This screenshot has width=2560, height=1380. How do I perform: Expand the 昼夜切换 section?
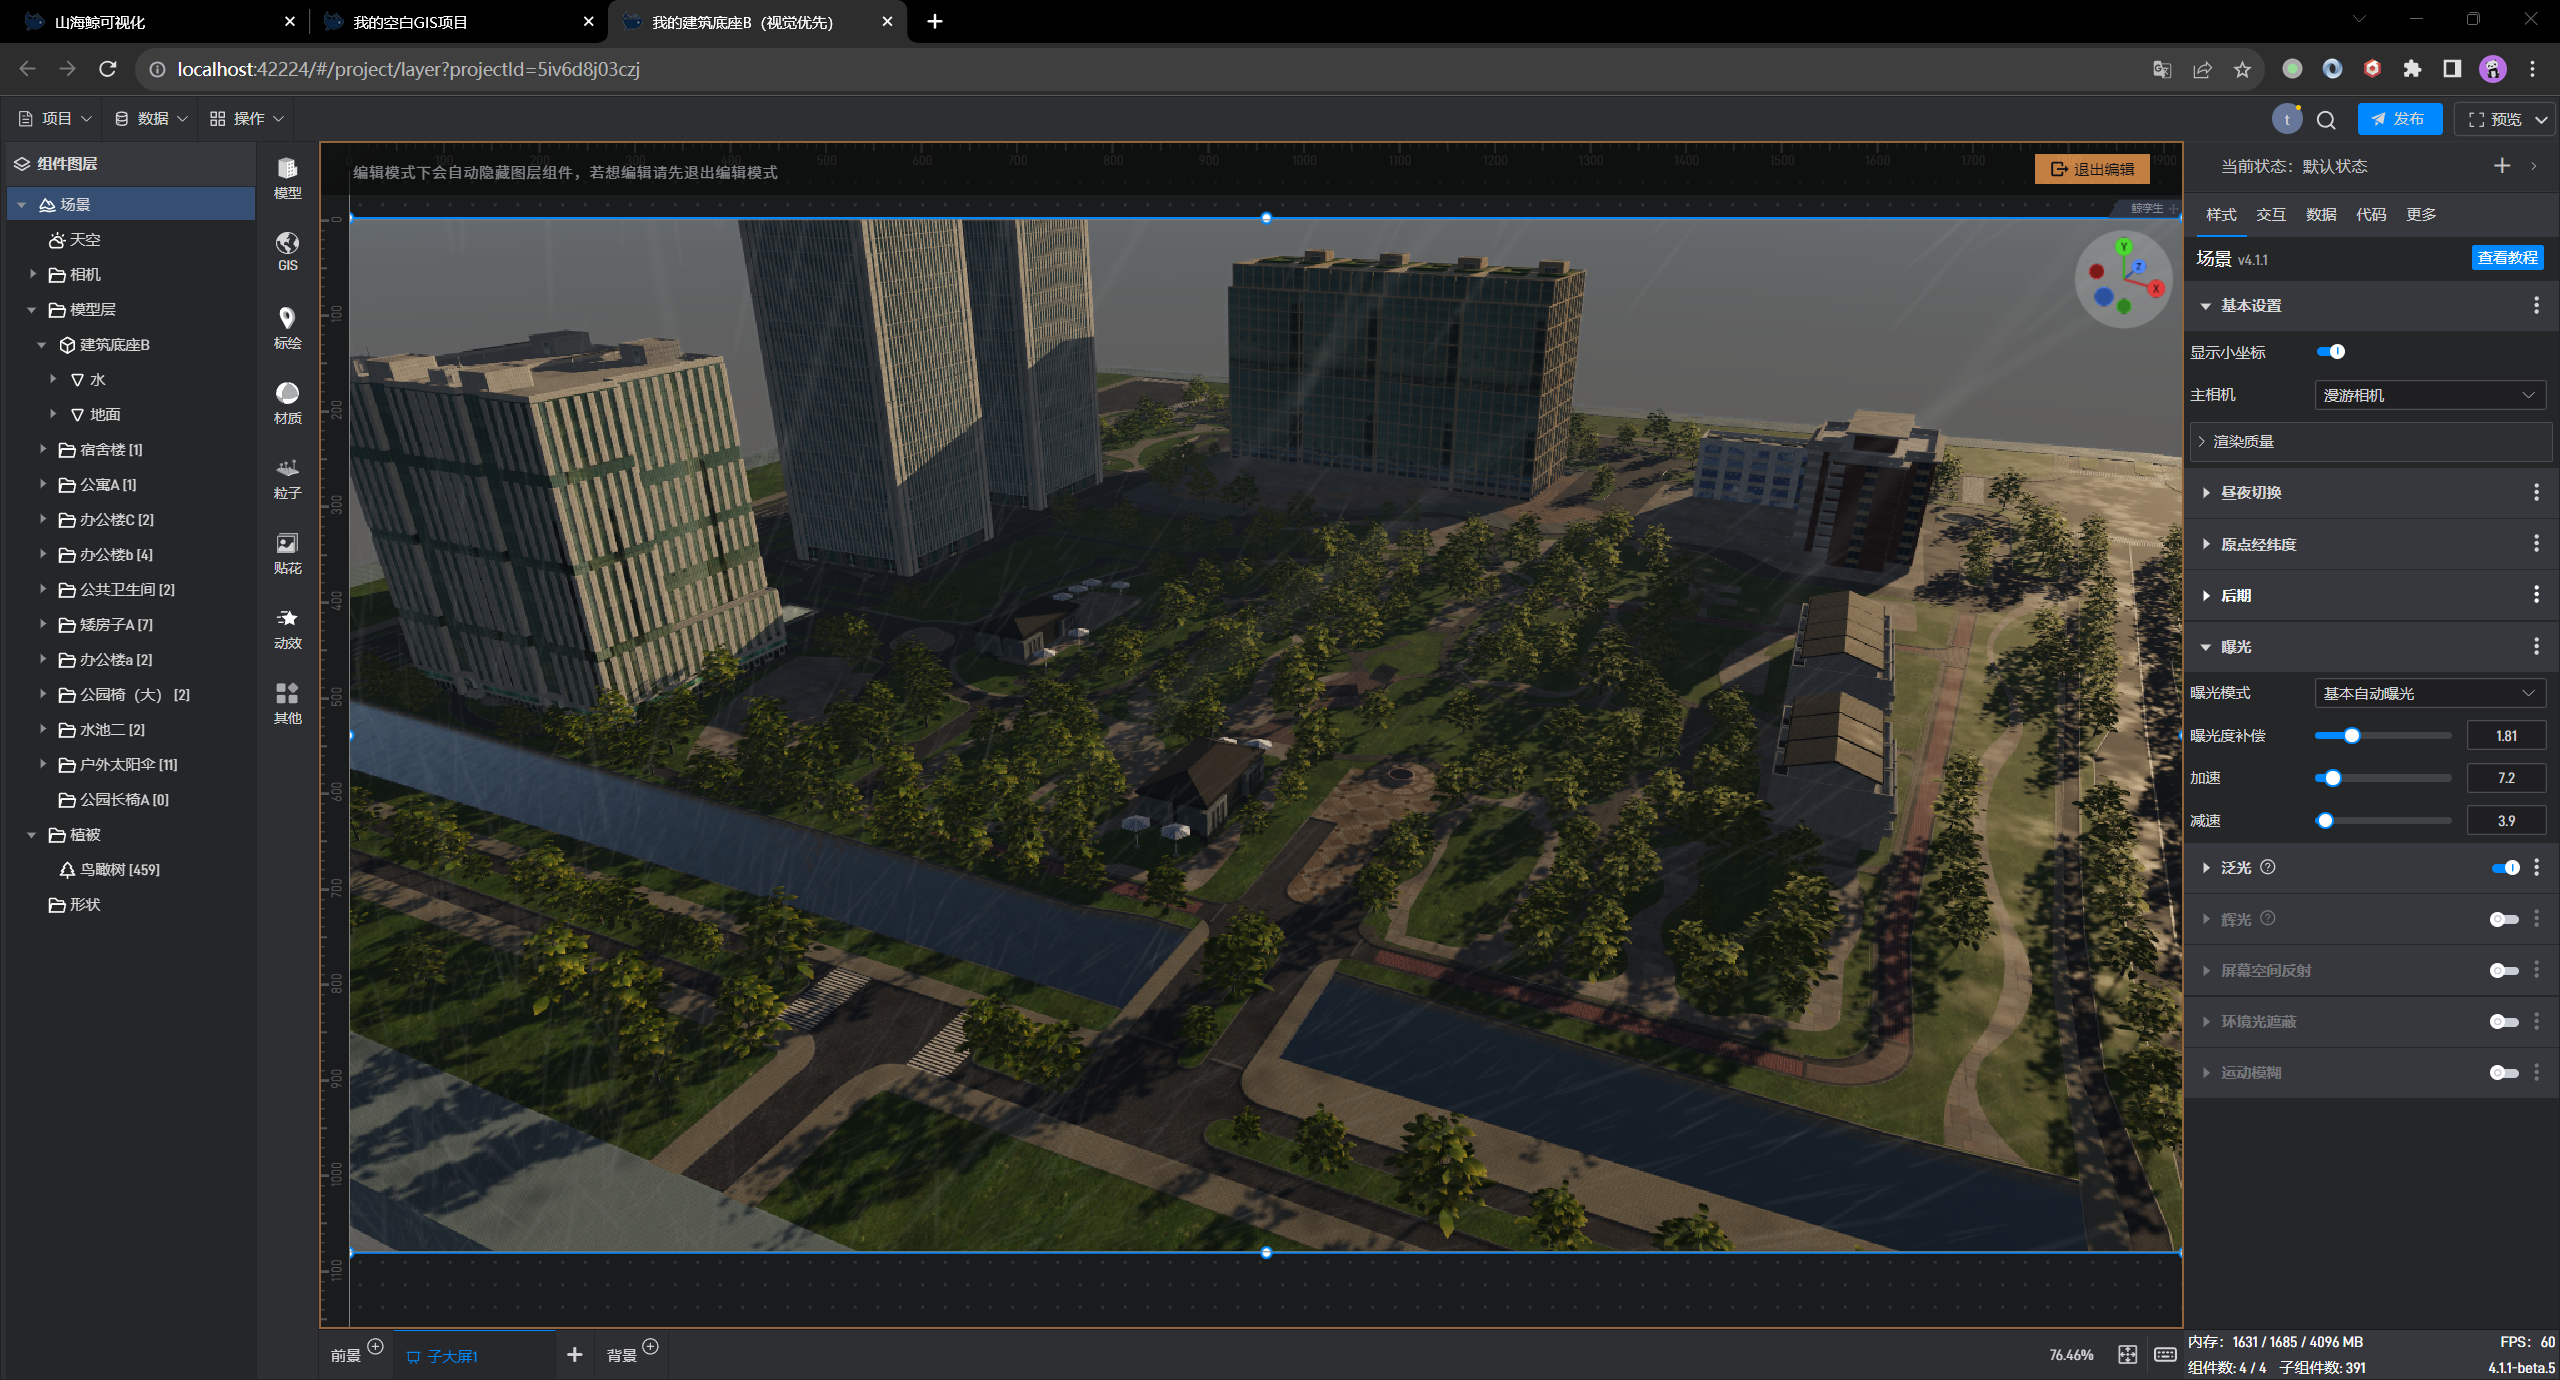(x=2250, y=493)
